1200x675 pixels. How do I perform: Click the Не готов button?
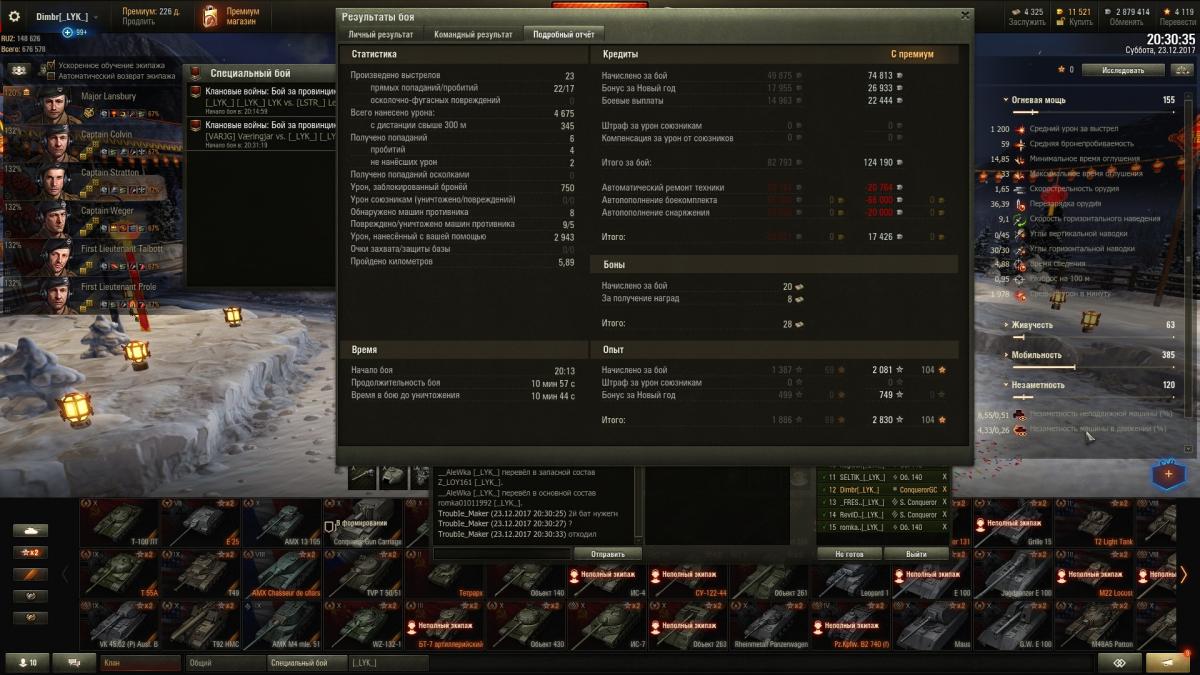(x=849, y=553)
